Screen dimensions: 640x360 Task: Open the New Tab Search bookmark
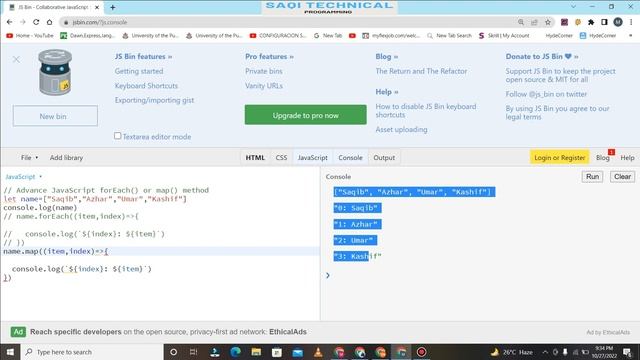[449, 36]
